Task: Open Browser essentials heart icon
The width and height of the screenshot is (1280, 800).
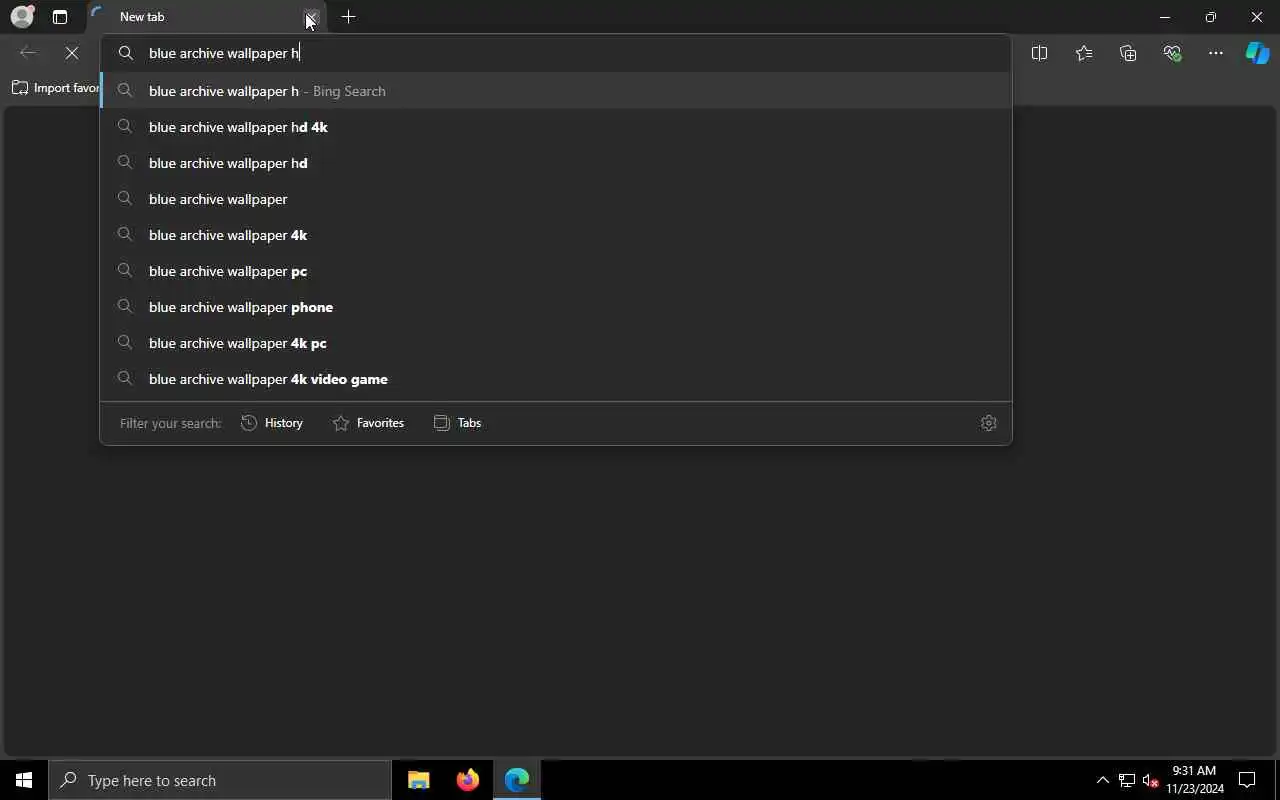Action: pos(1172,53)
